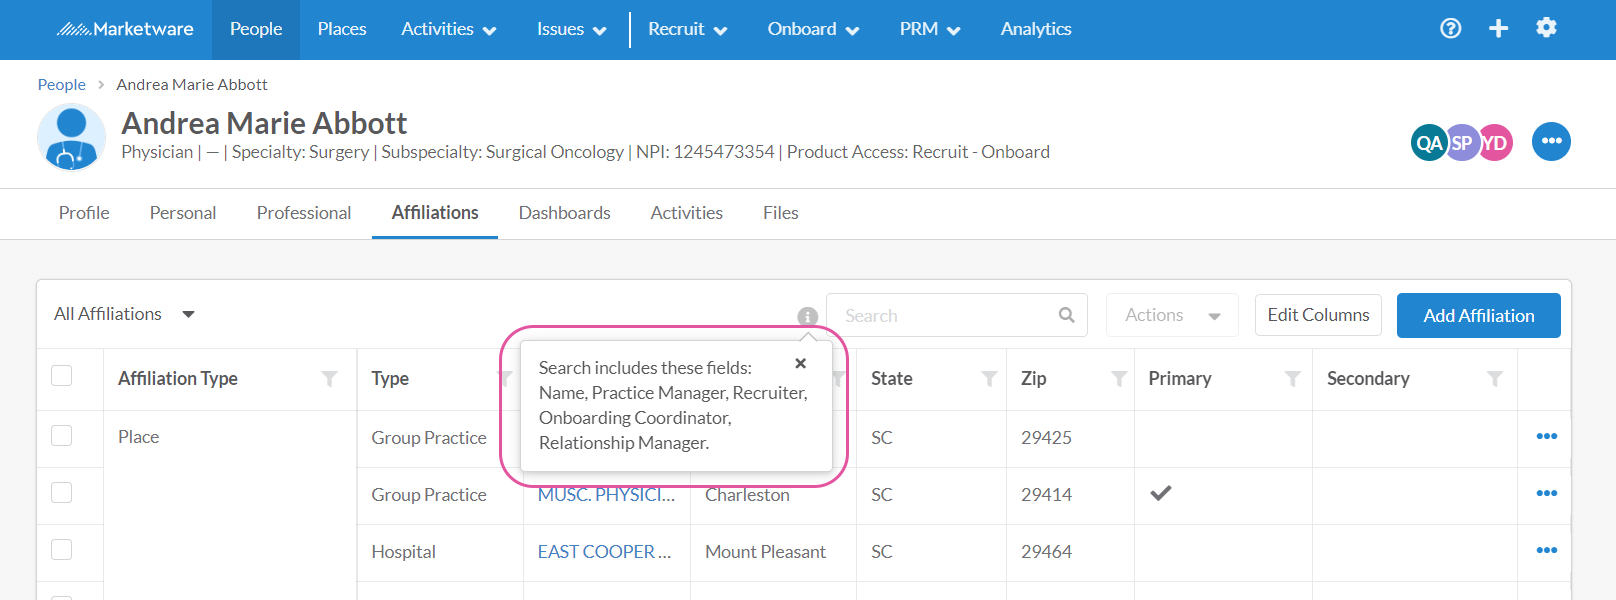Switch to the Personal tab
Screen dimensions: 1616x600
point(183,213)
